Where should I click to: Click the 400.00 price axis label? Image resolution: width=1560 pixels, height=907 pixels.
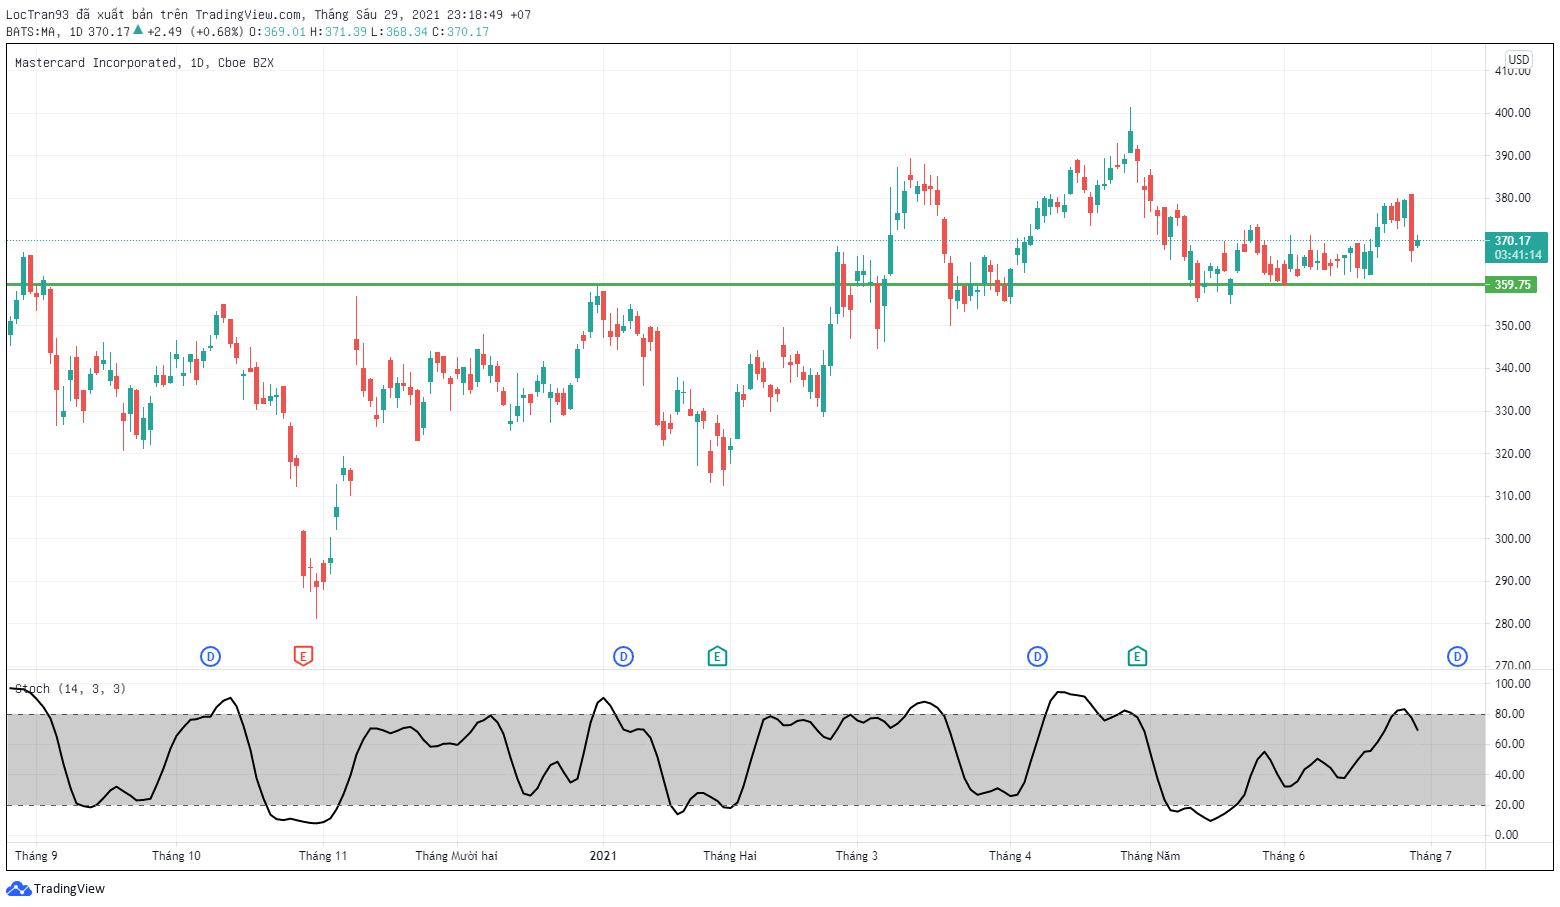pyautogui.click(x=1512, y=113)
